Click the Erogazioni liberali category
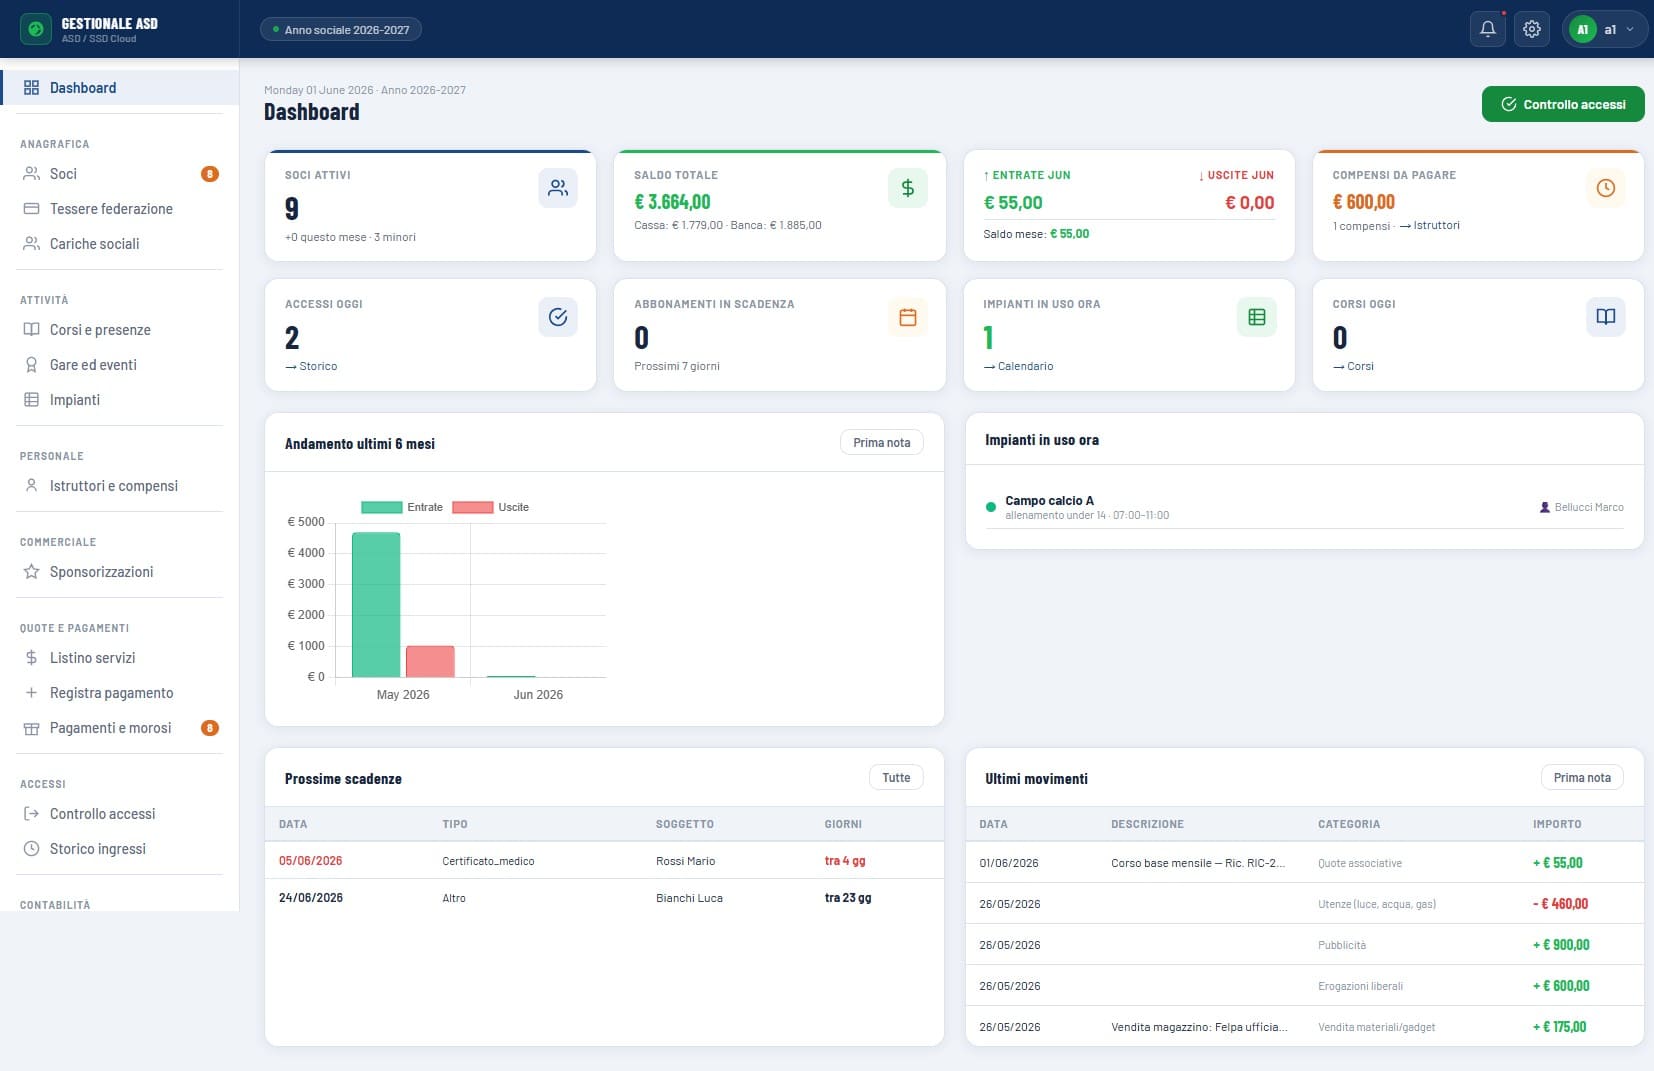1654x1071 pixels. point(1360,986)
